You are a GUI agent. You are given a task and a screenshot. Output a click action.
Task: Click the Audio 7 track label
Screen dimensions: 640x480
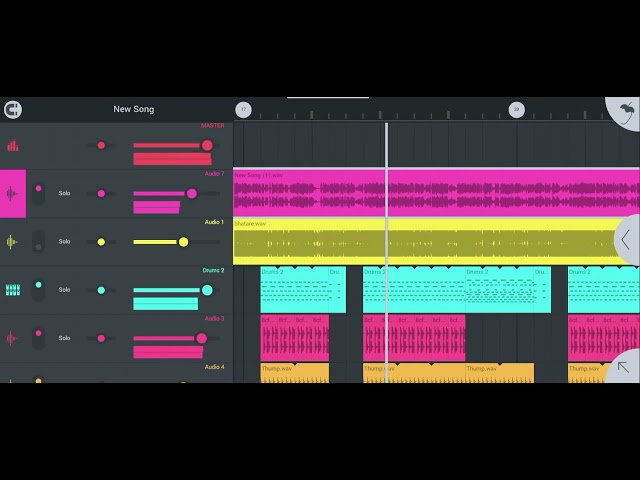[x=214, y=174]
